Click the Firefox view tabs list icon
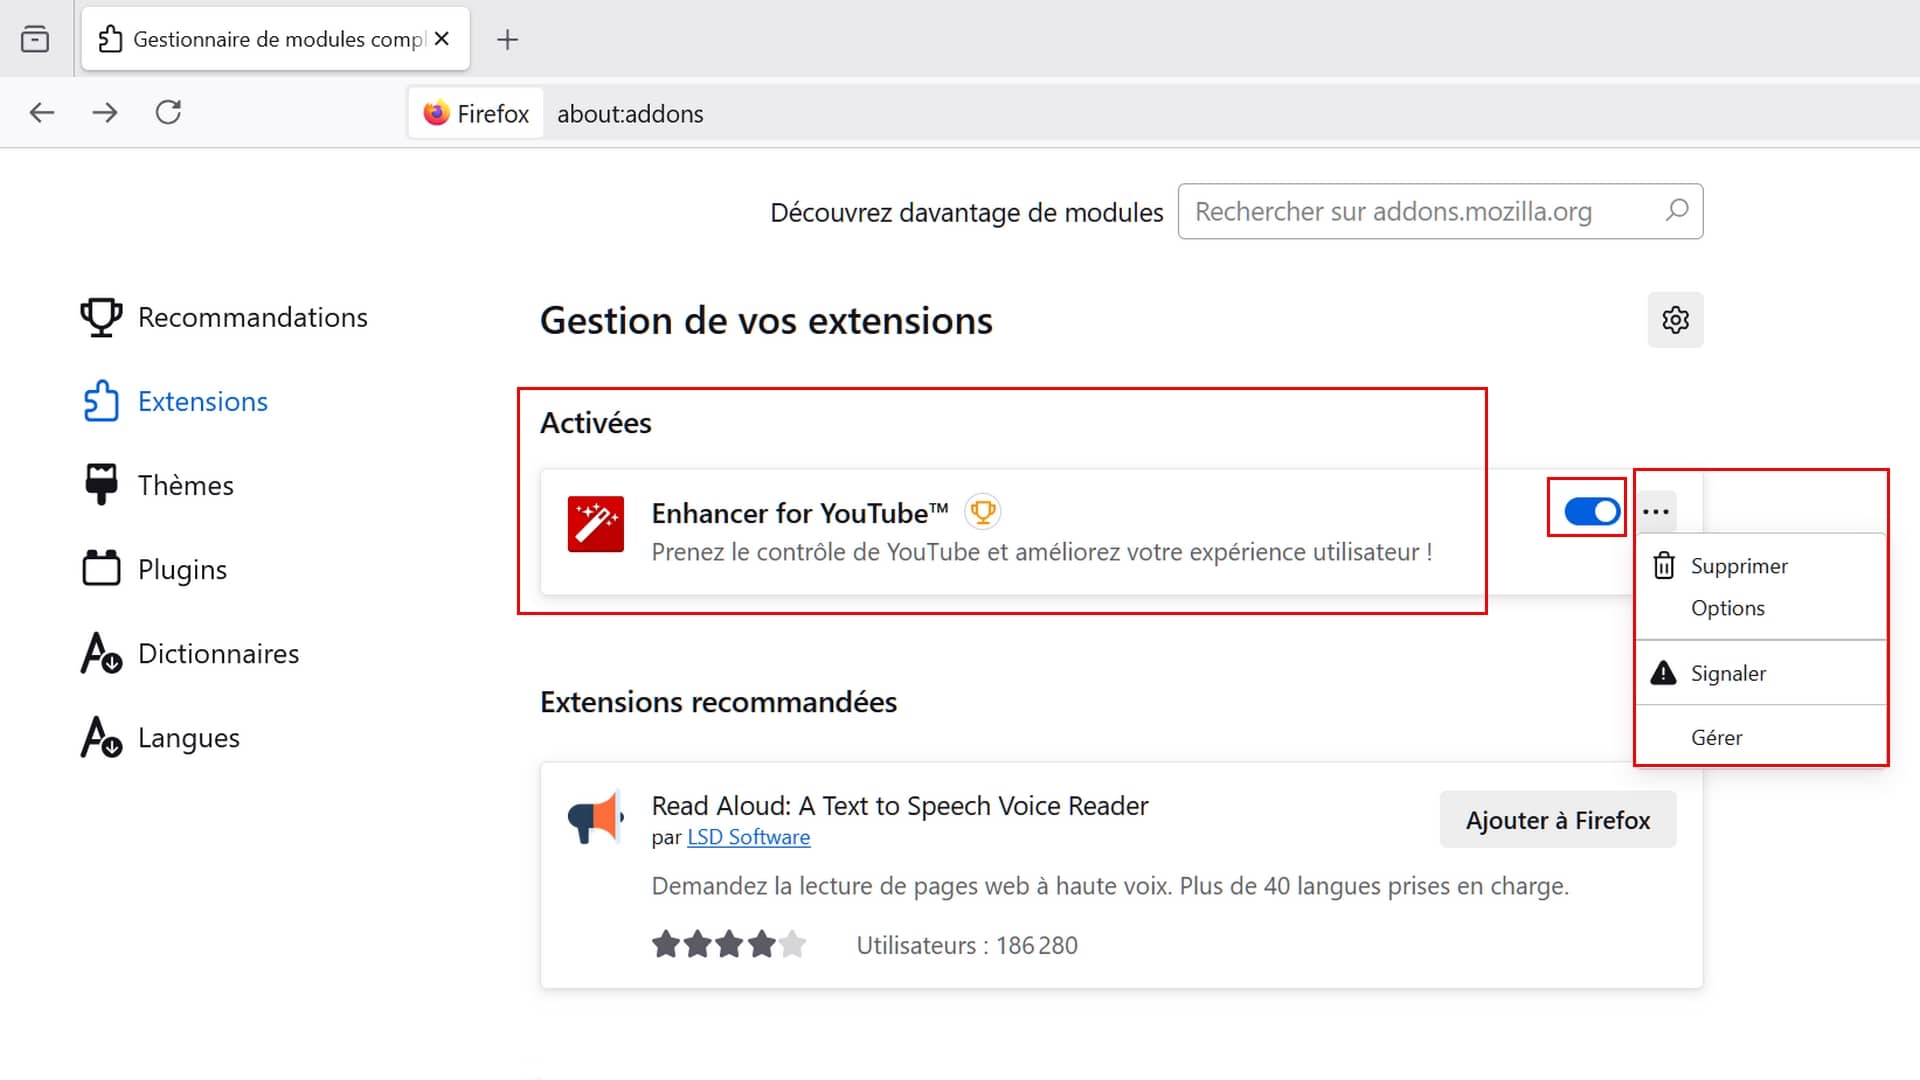The height and width of the screenshot is (1080, 1920). (x=35, y=39)
